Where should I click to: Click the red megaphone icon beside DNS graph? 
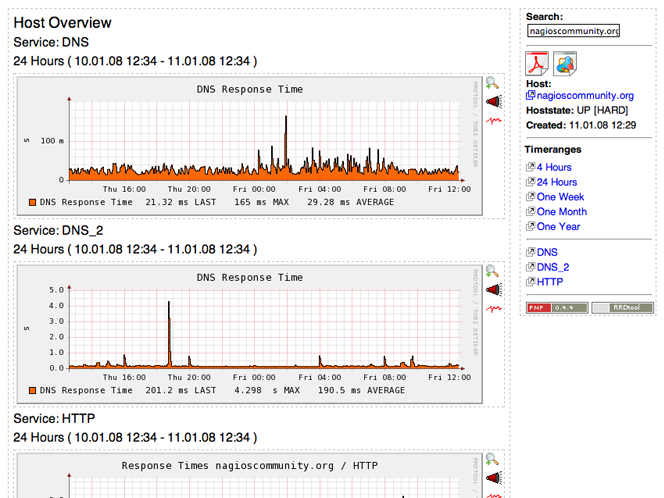pyautogui.click(x=492, y=102)
